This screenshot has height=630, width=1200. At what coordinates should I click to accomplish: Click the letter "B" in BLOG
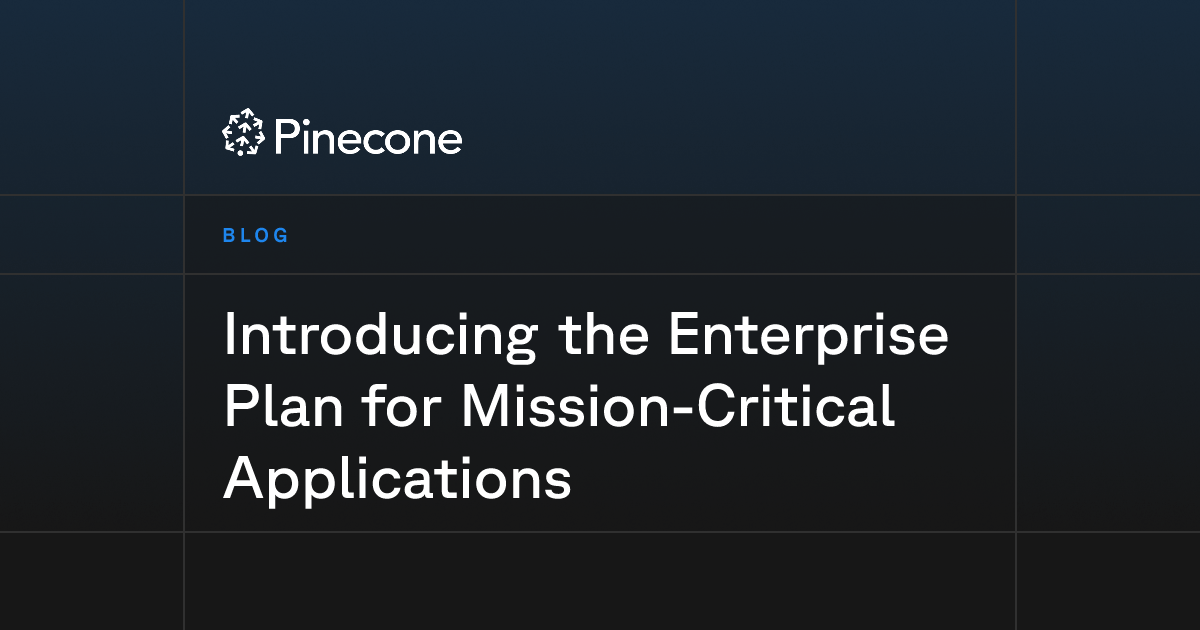click(229, 236)
